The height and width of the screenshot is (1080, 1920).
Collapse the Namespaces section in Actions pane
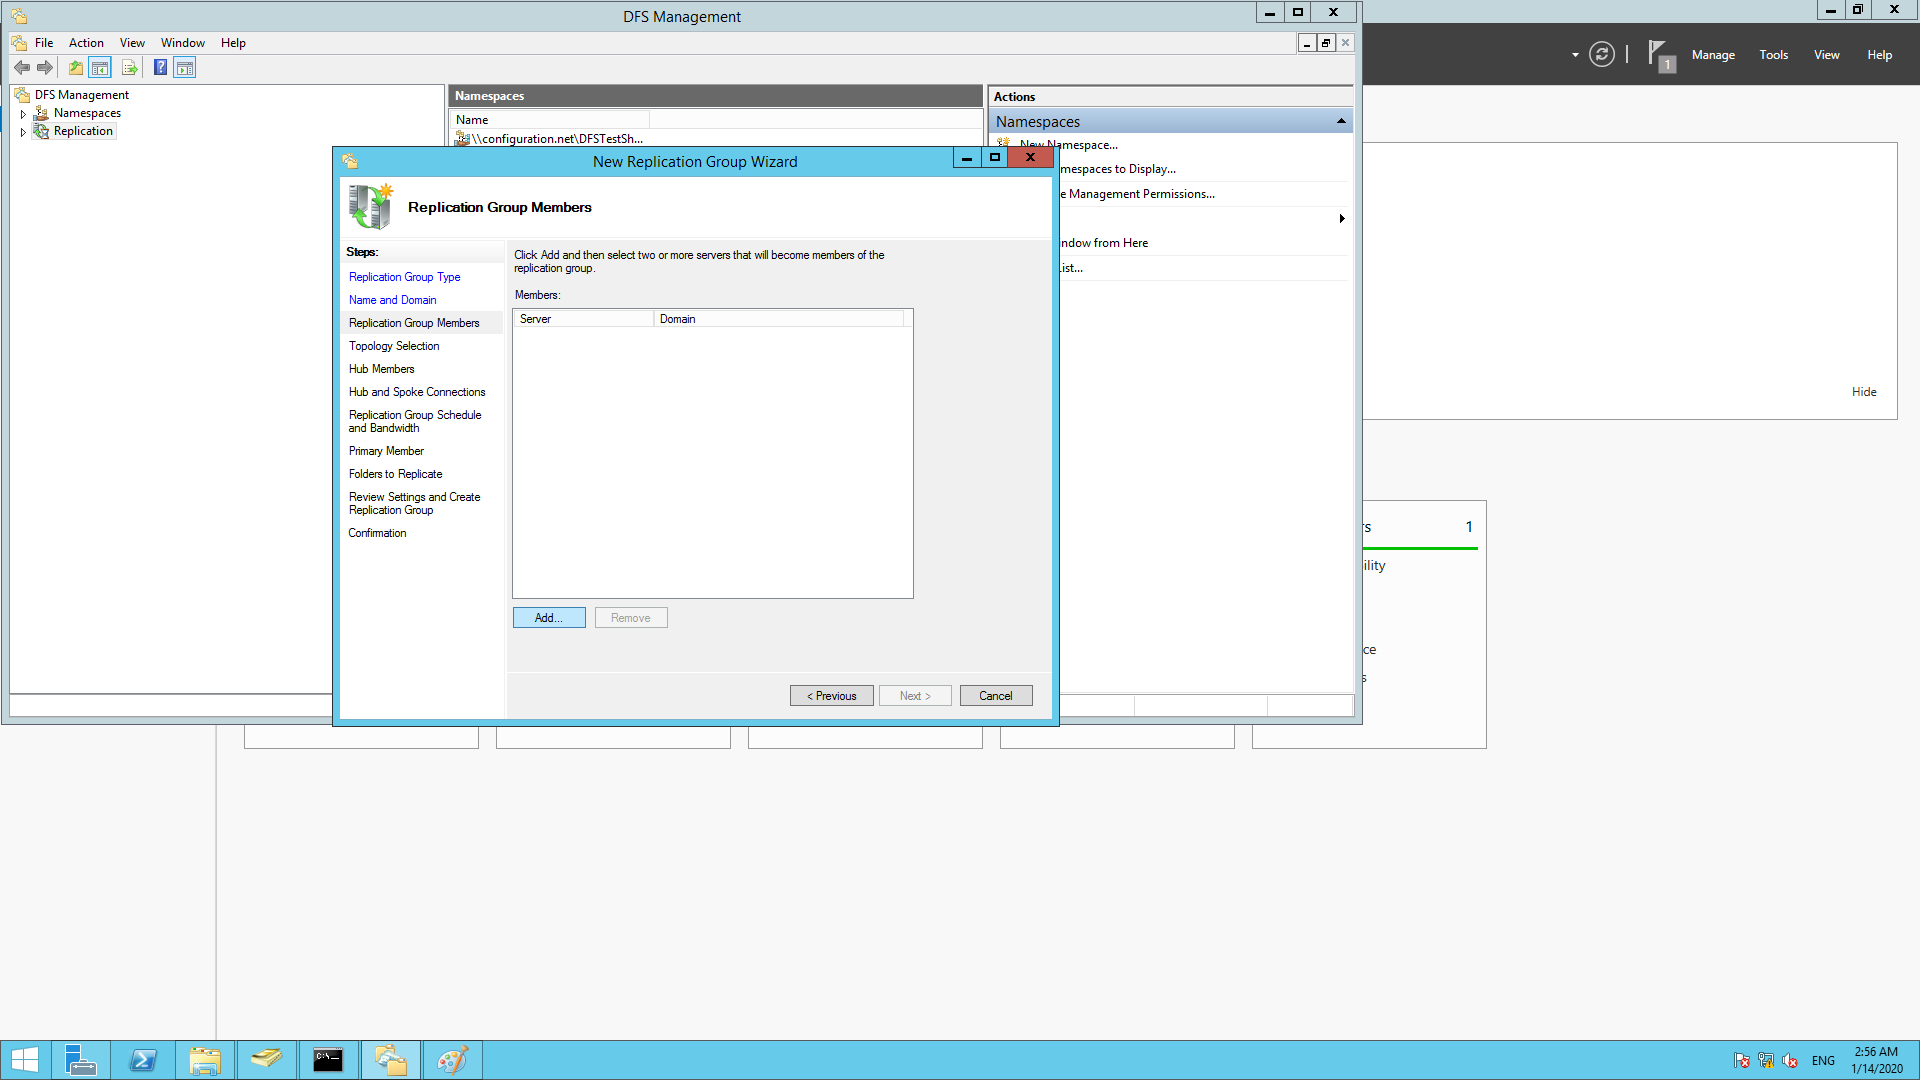point(1341,120)
